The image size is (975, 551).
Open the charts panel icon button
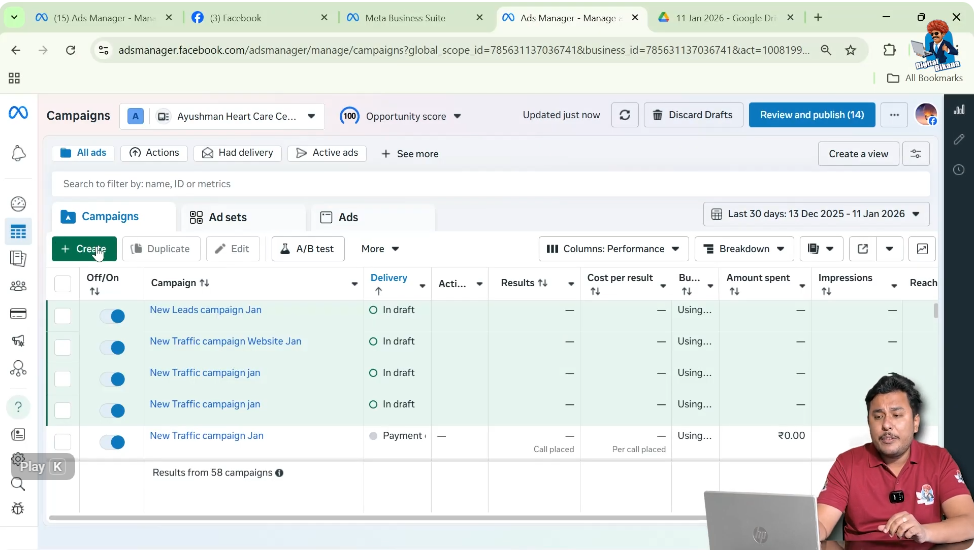tap(922, 249)
